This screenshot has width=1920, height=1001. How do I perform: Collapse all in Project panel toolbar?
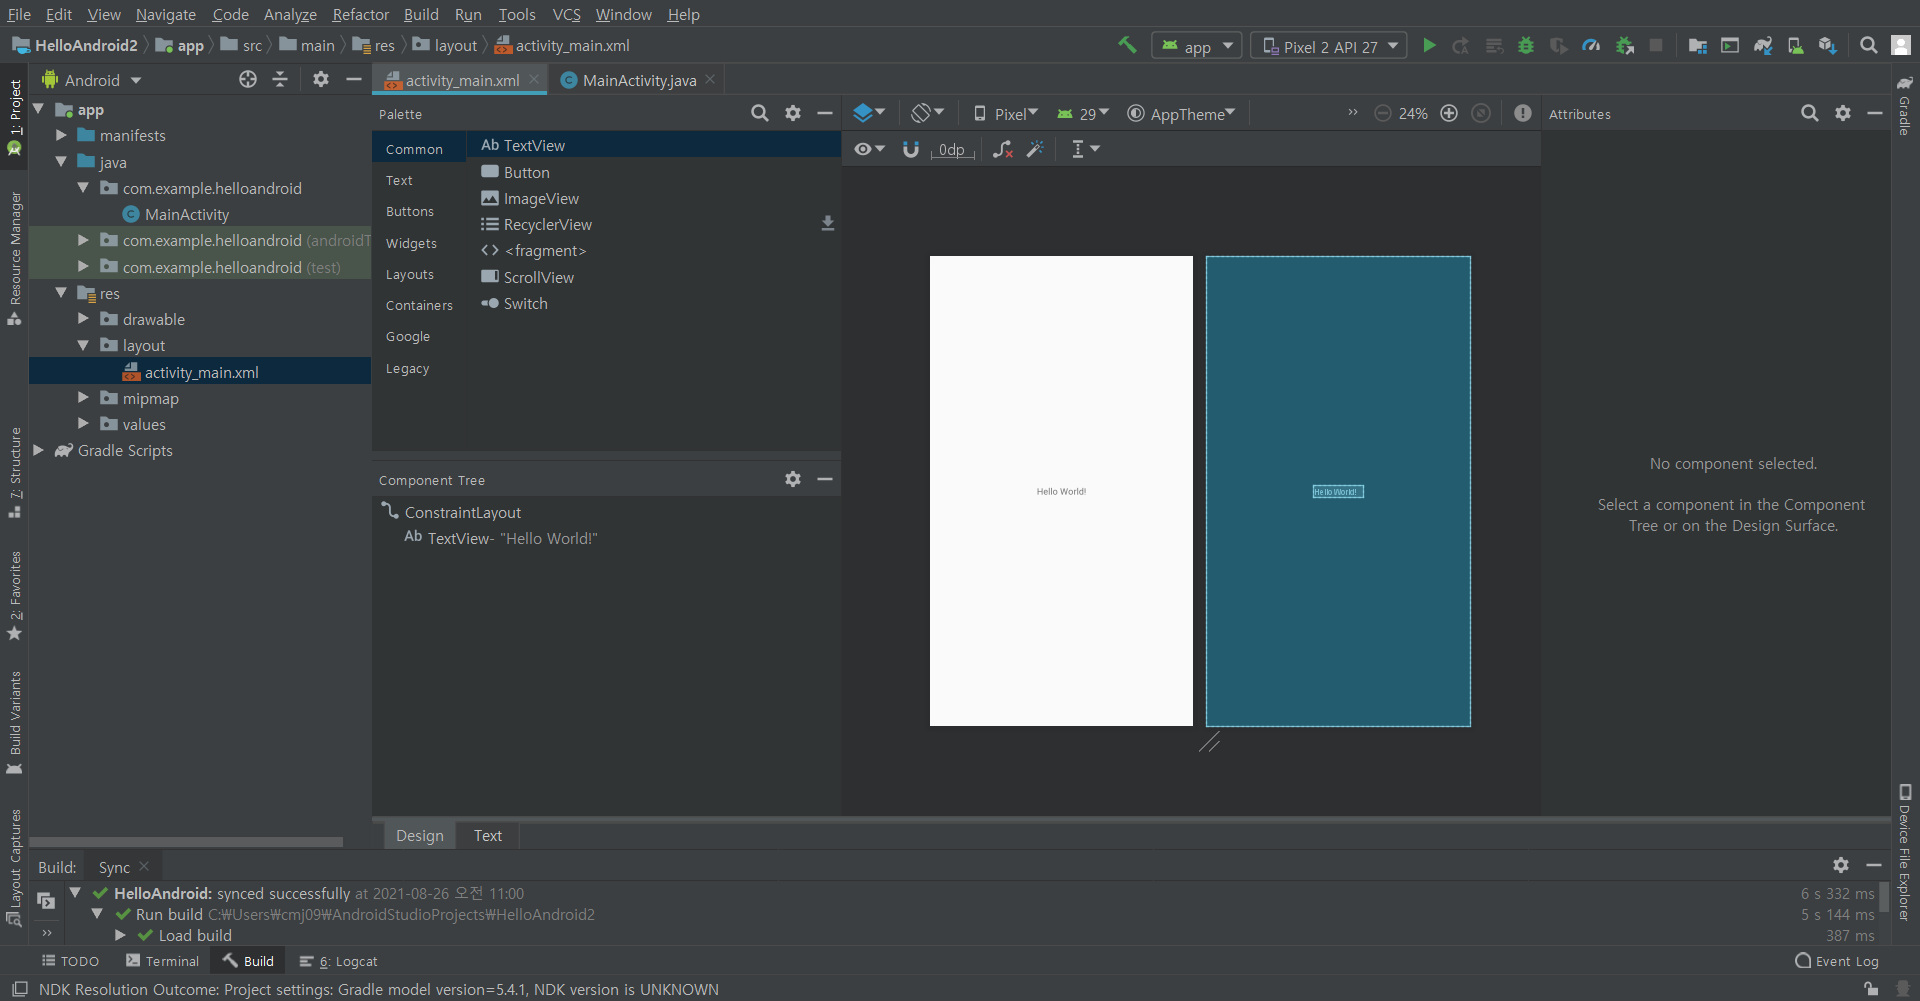click(280, 79)
